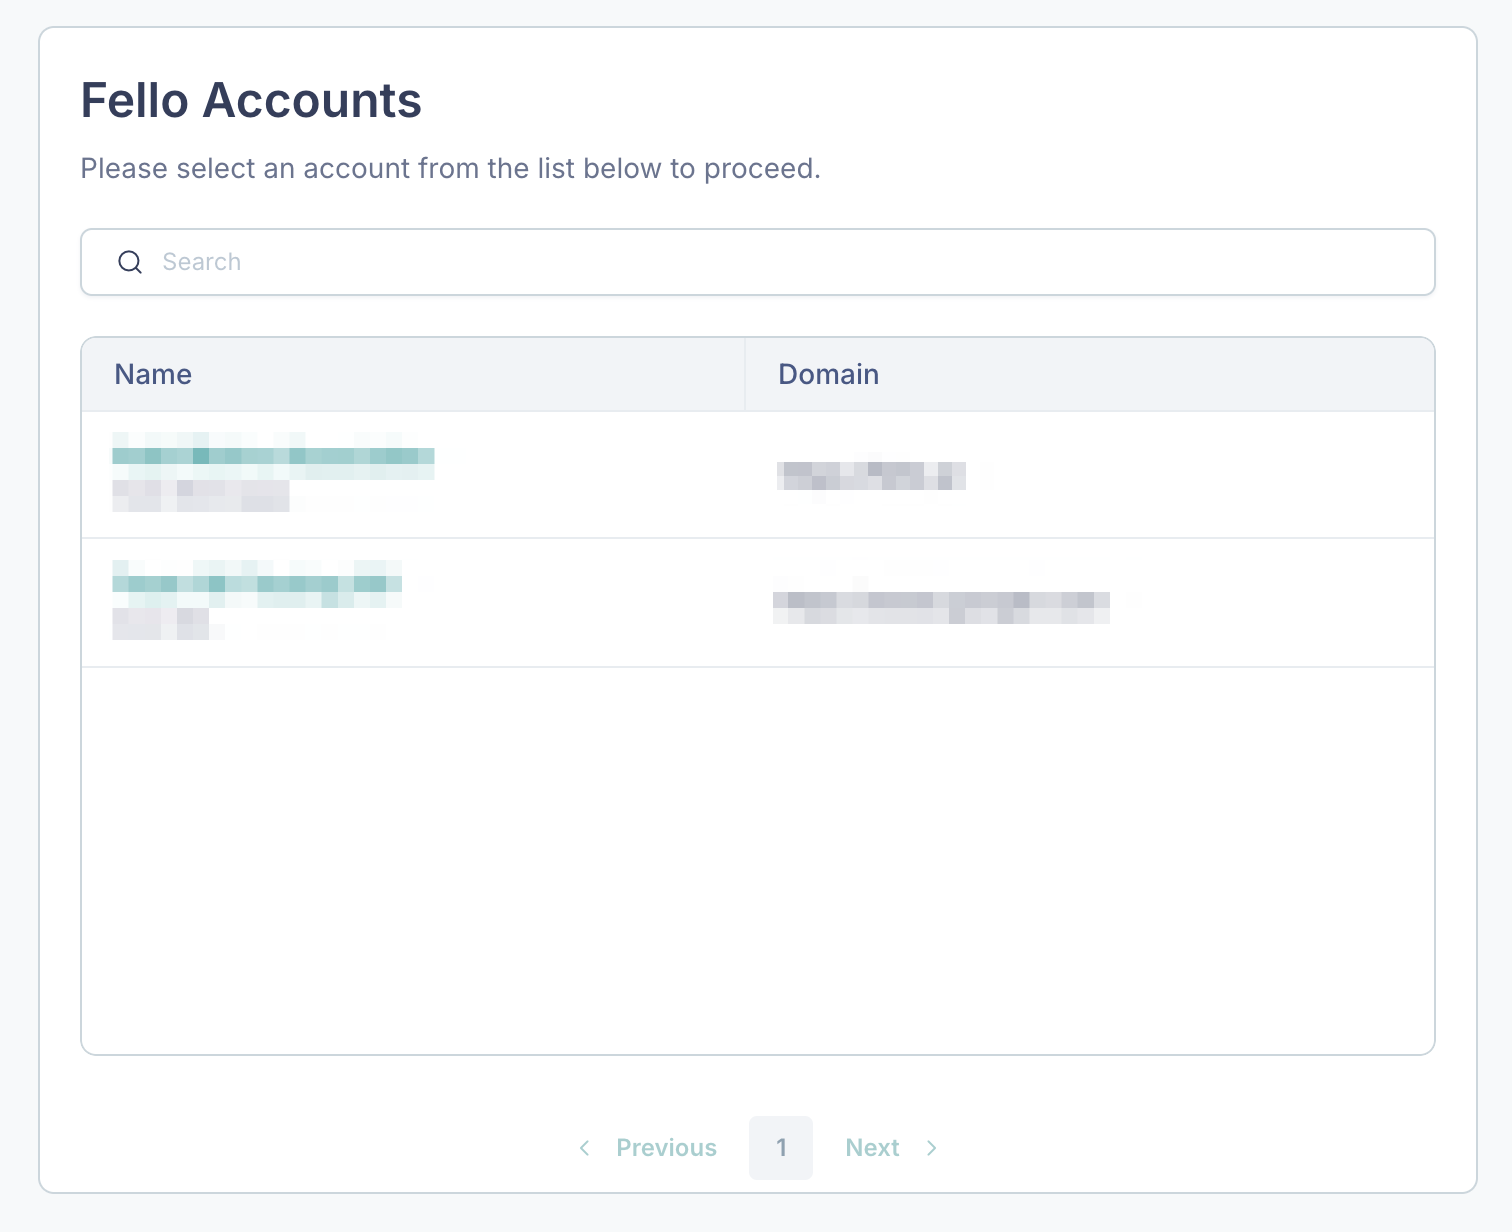1512x1232 pixels.
Task: Click the right chevron beside Next
Action: 932,1148
